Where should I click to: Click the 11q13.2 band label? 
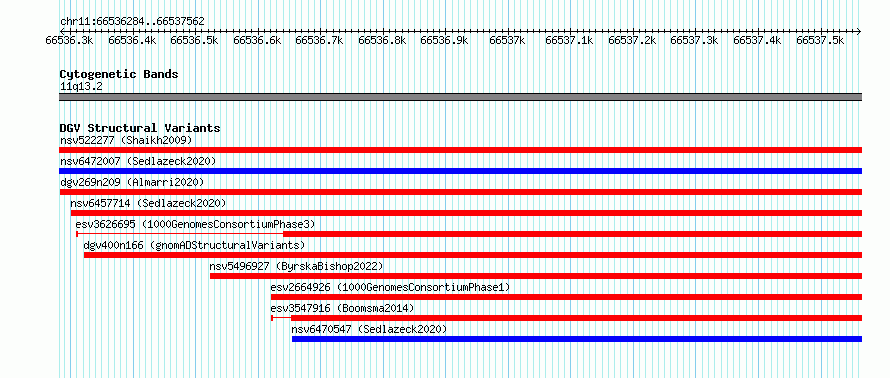point(81,87)
